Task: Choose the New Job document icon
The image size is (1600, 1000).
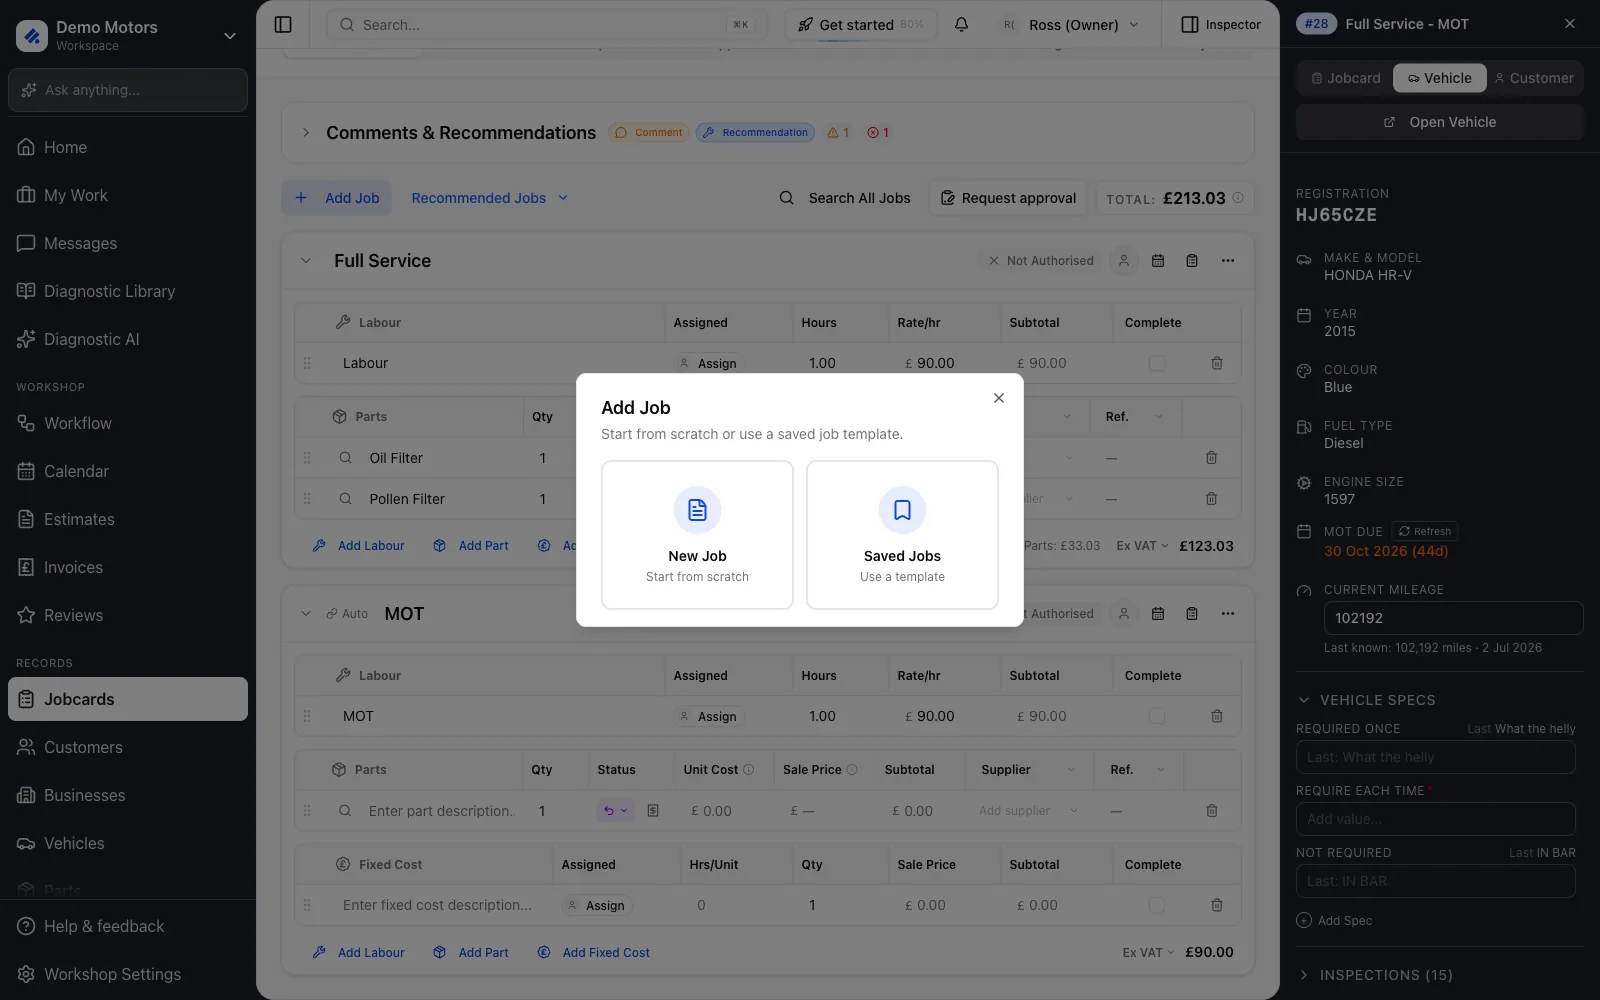Action: (x=698, y=510)
